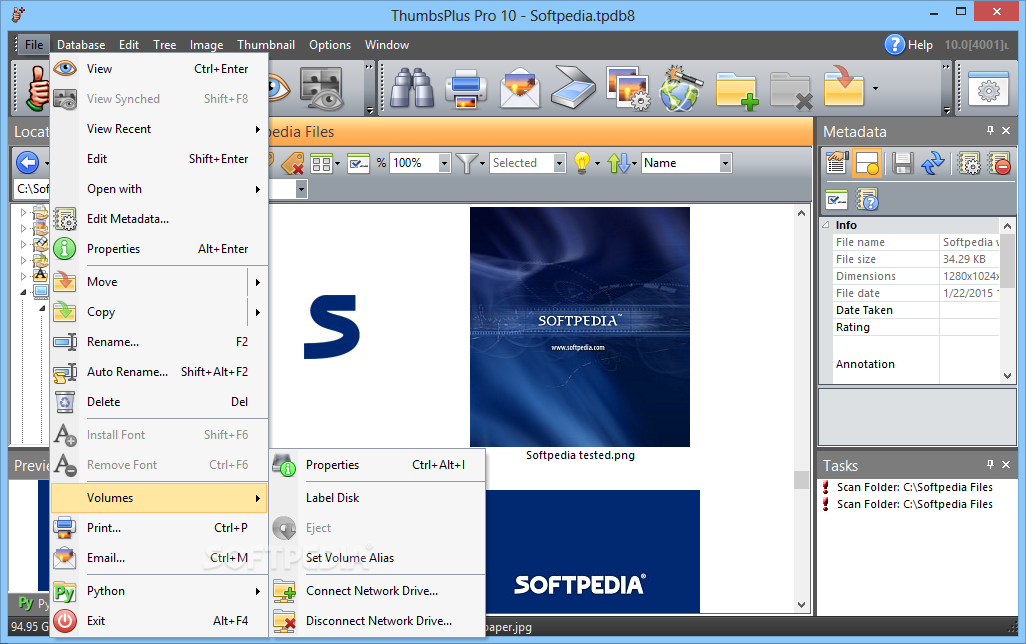The image size is (1026, 644).
Task: Click the lightbulb icon in file toolbar
Action: [582, 162]
